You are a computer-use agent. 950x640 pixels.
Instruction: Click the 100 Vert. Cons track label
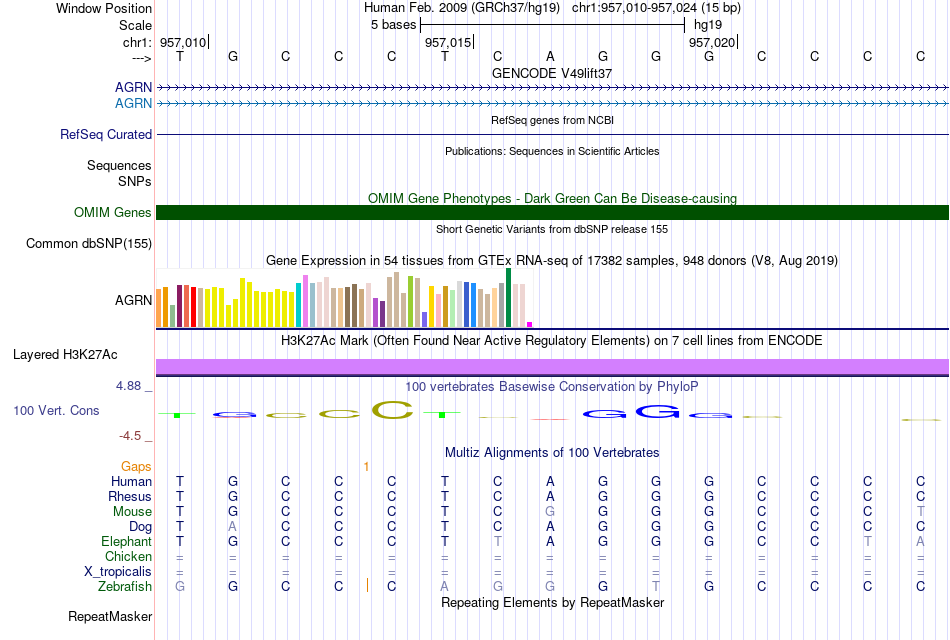pyautogui.click(x=56, y=411)
